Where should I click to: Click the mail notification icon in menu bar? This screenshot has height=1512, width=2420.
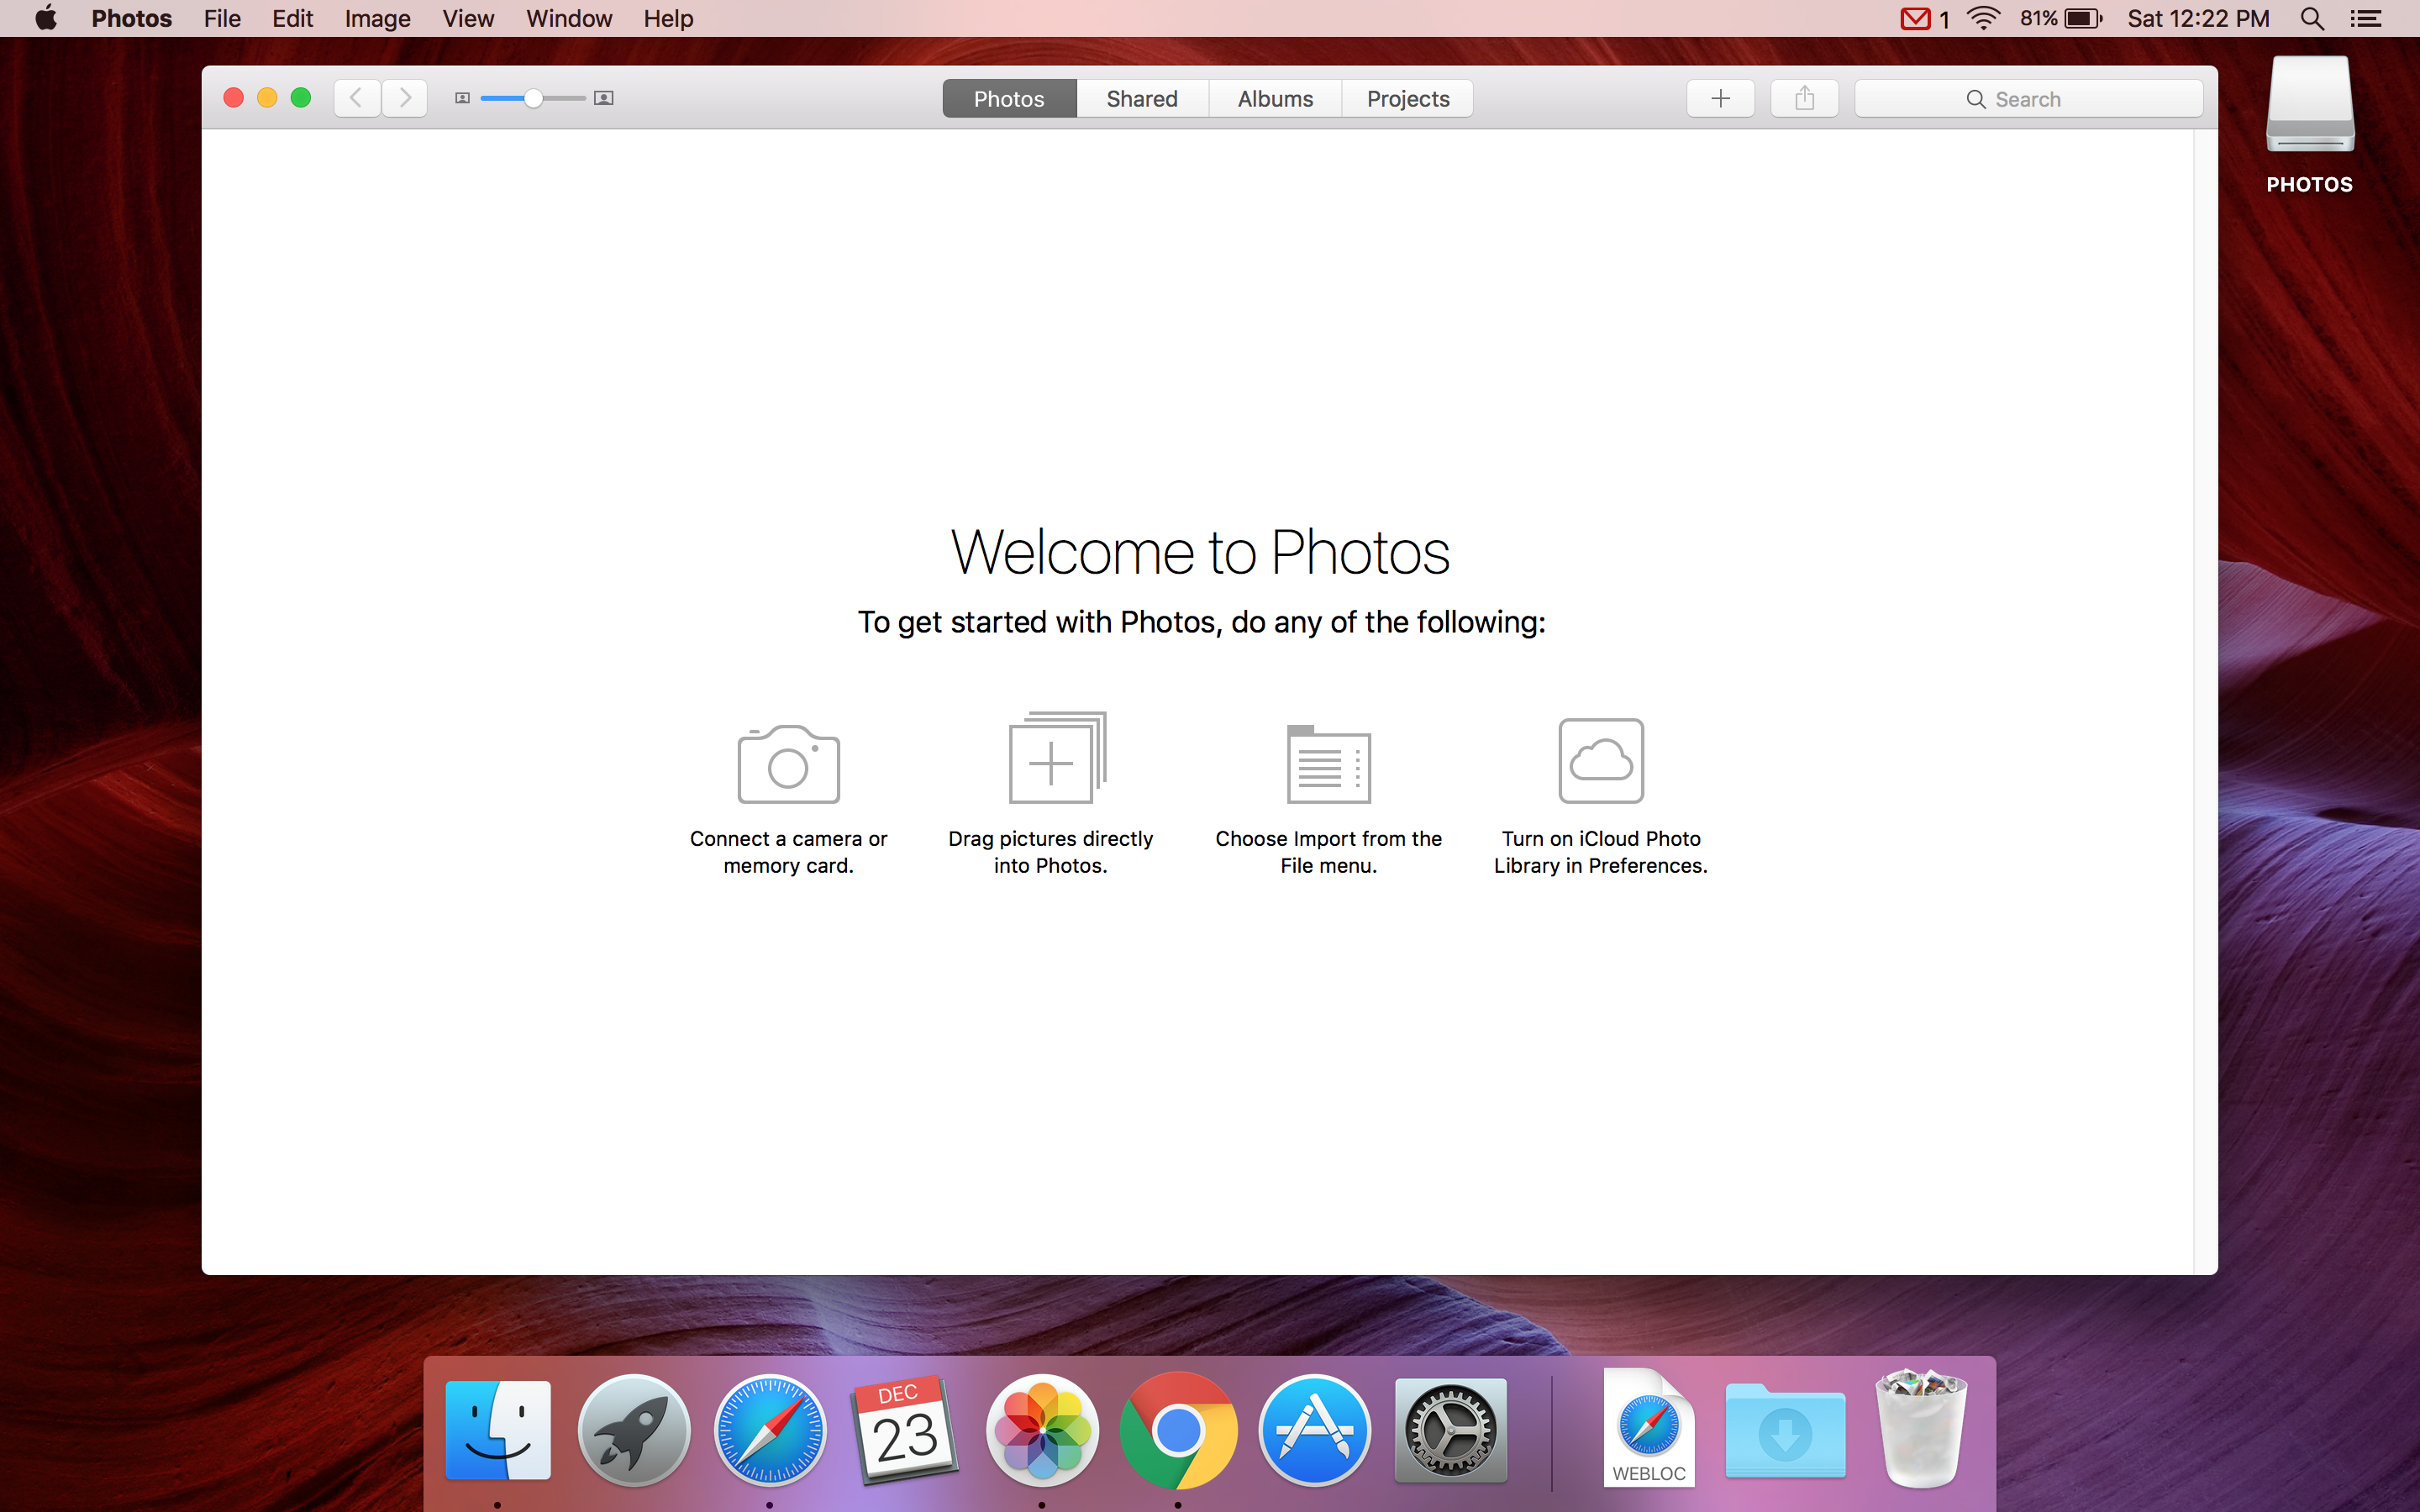(x=1915, y=18)
